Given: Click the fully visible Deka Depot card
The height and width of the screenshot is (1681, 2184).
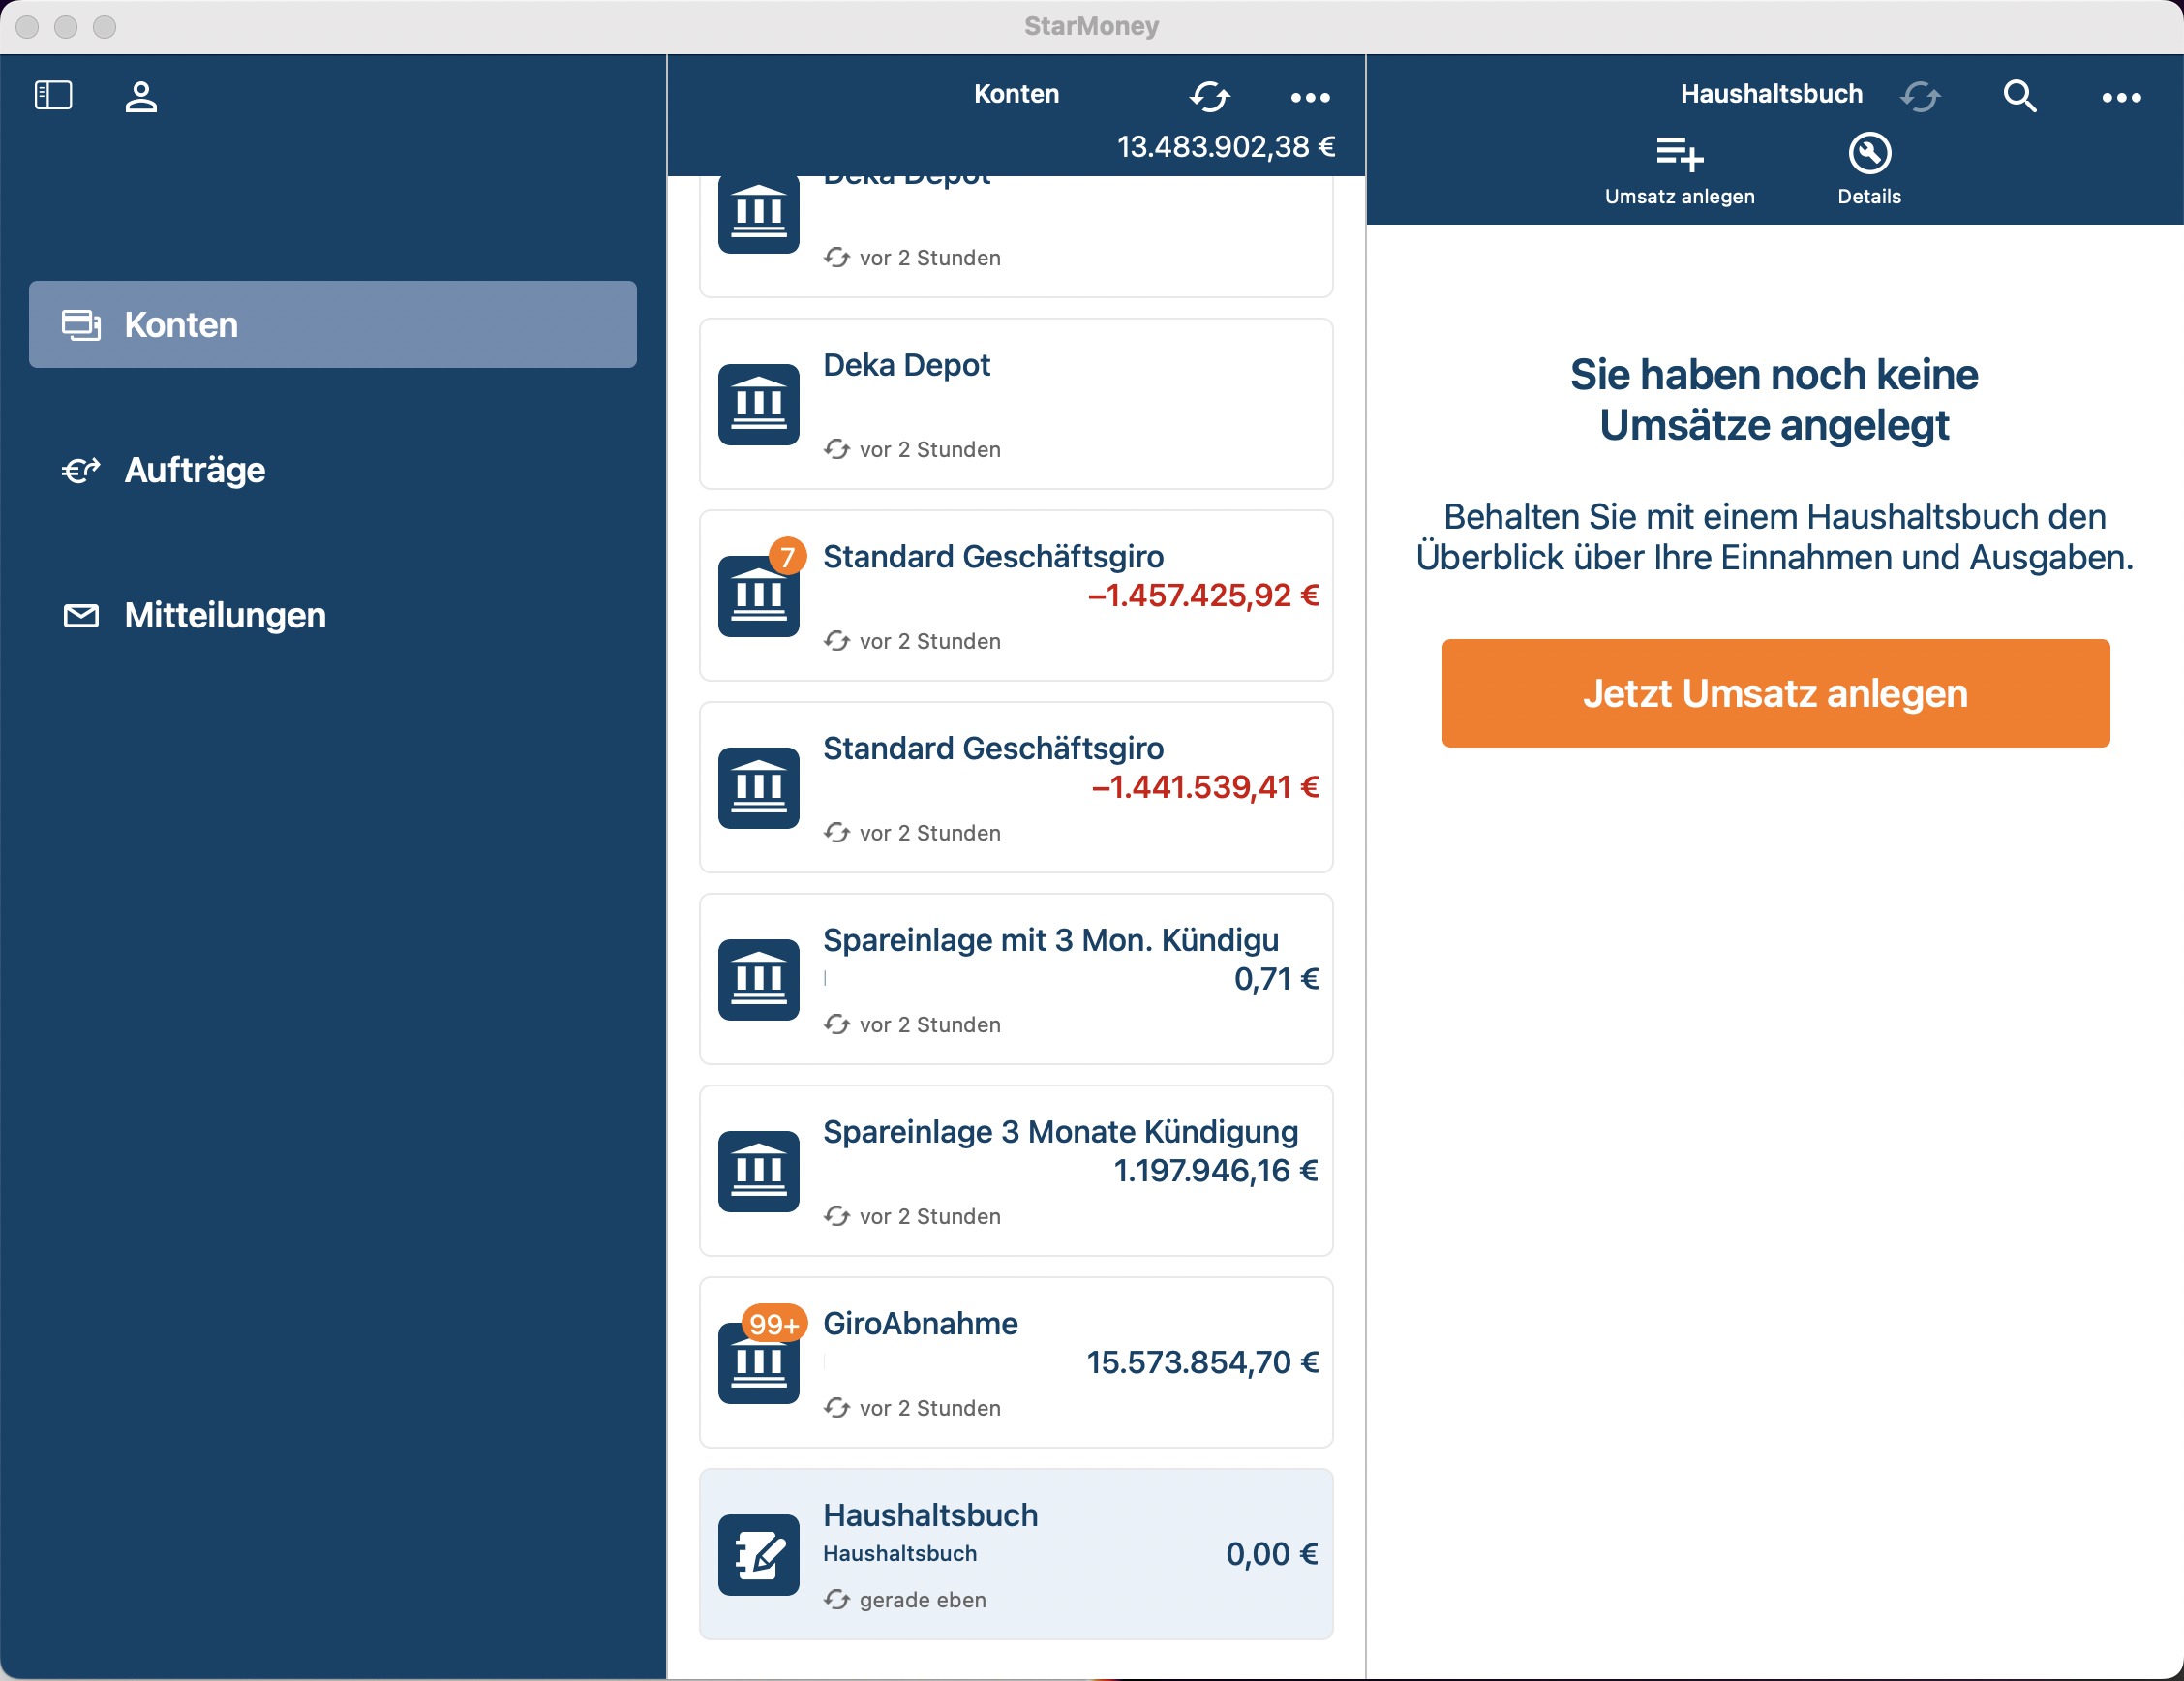Looking at the screenshot, I should coord(1015,404).
